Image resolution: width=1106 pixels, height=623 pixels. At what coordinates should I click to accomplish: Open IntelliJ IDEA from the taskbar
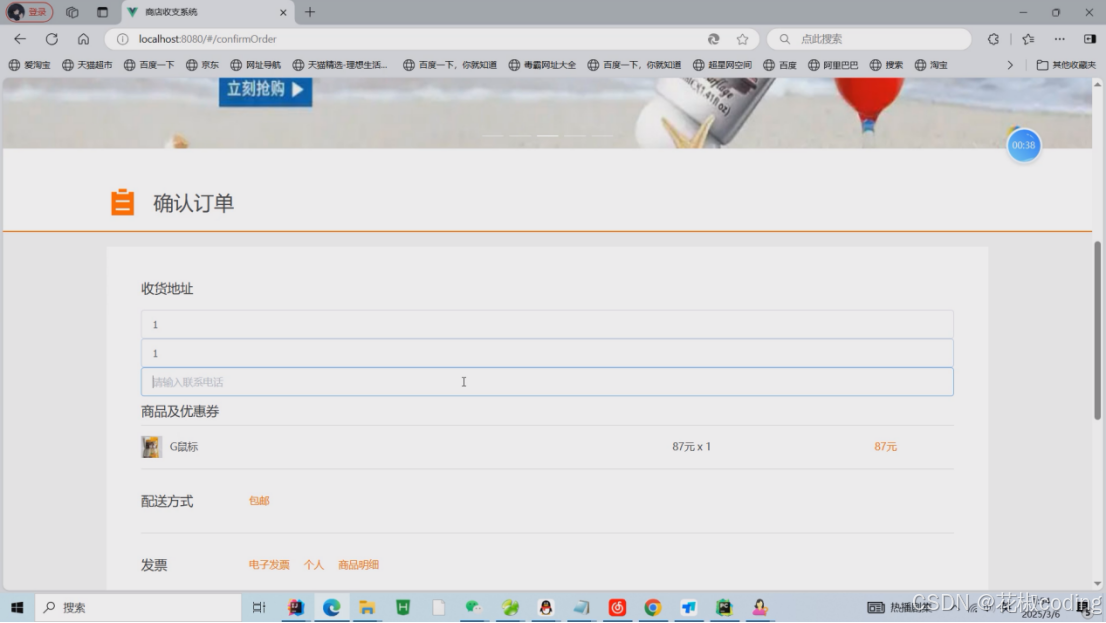pyautogui.click(x=296, y=607)
